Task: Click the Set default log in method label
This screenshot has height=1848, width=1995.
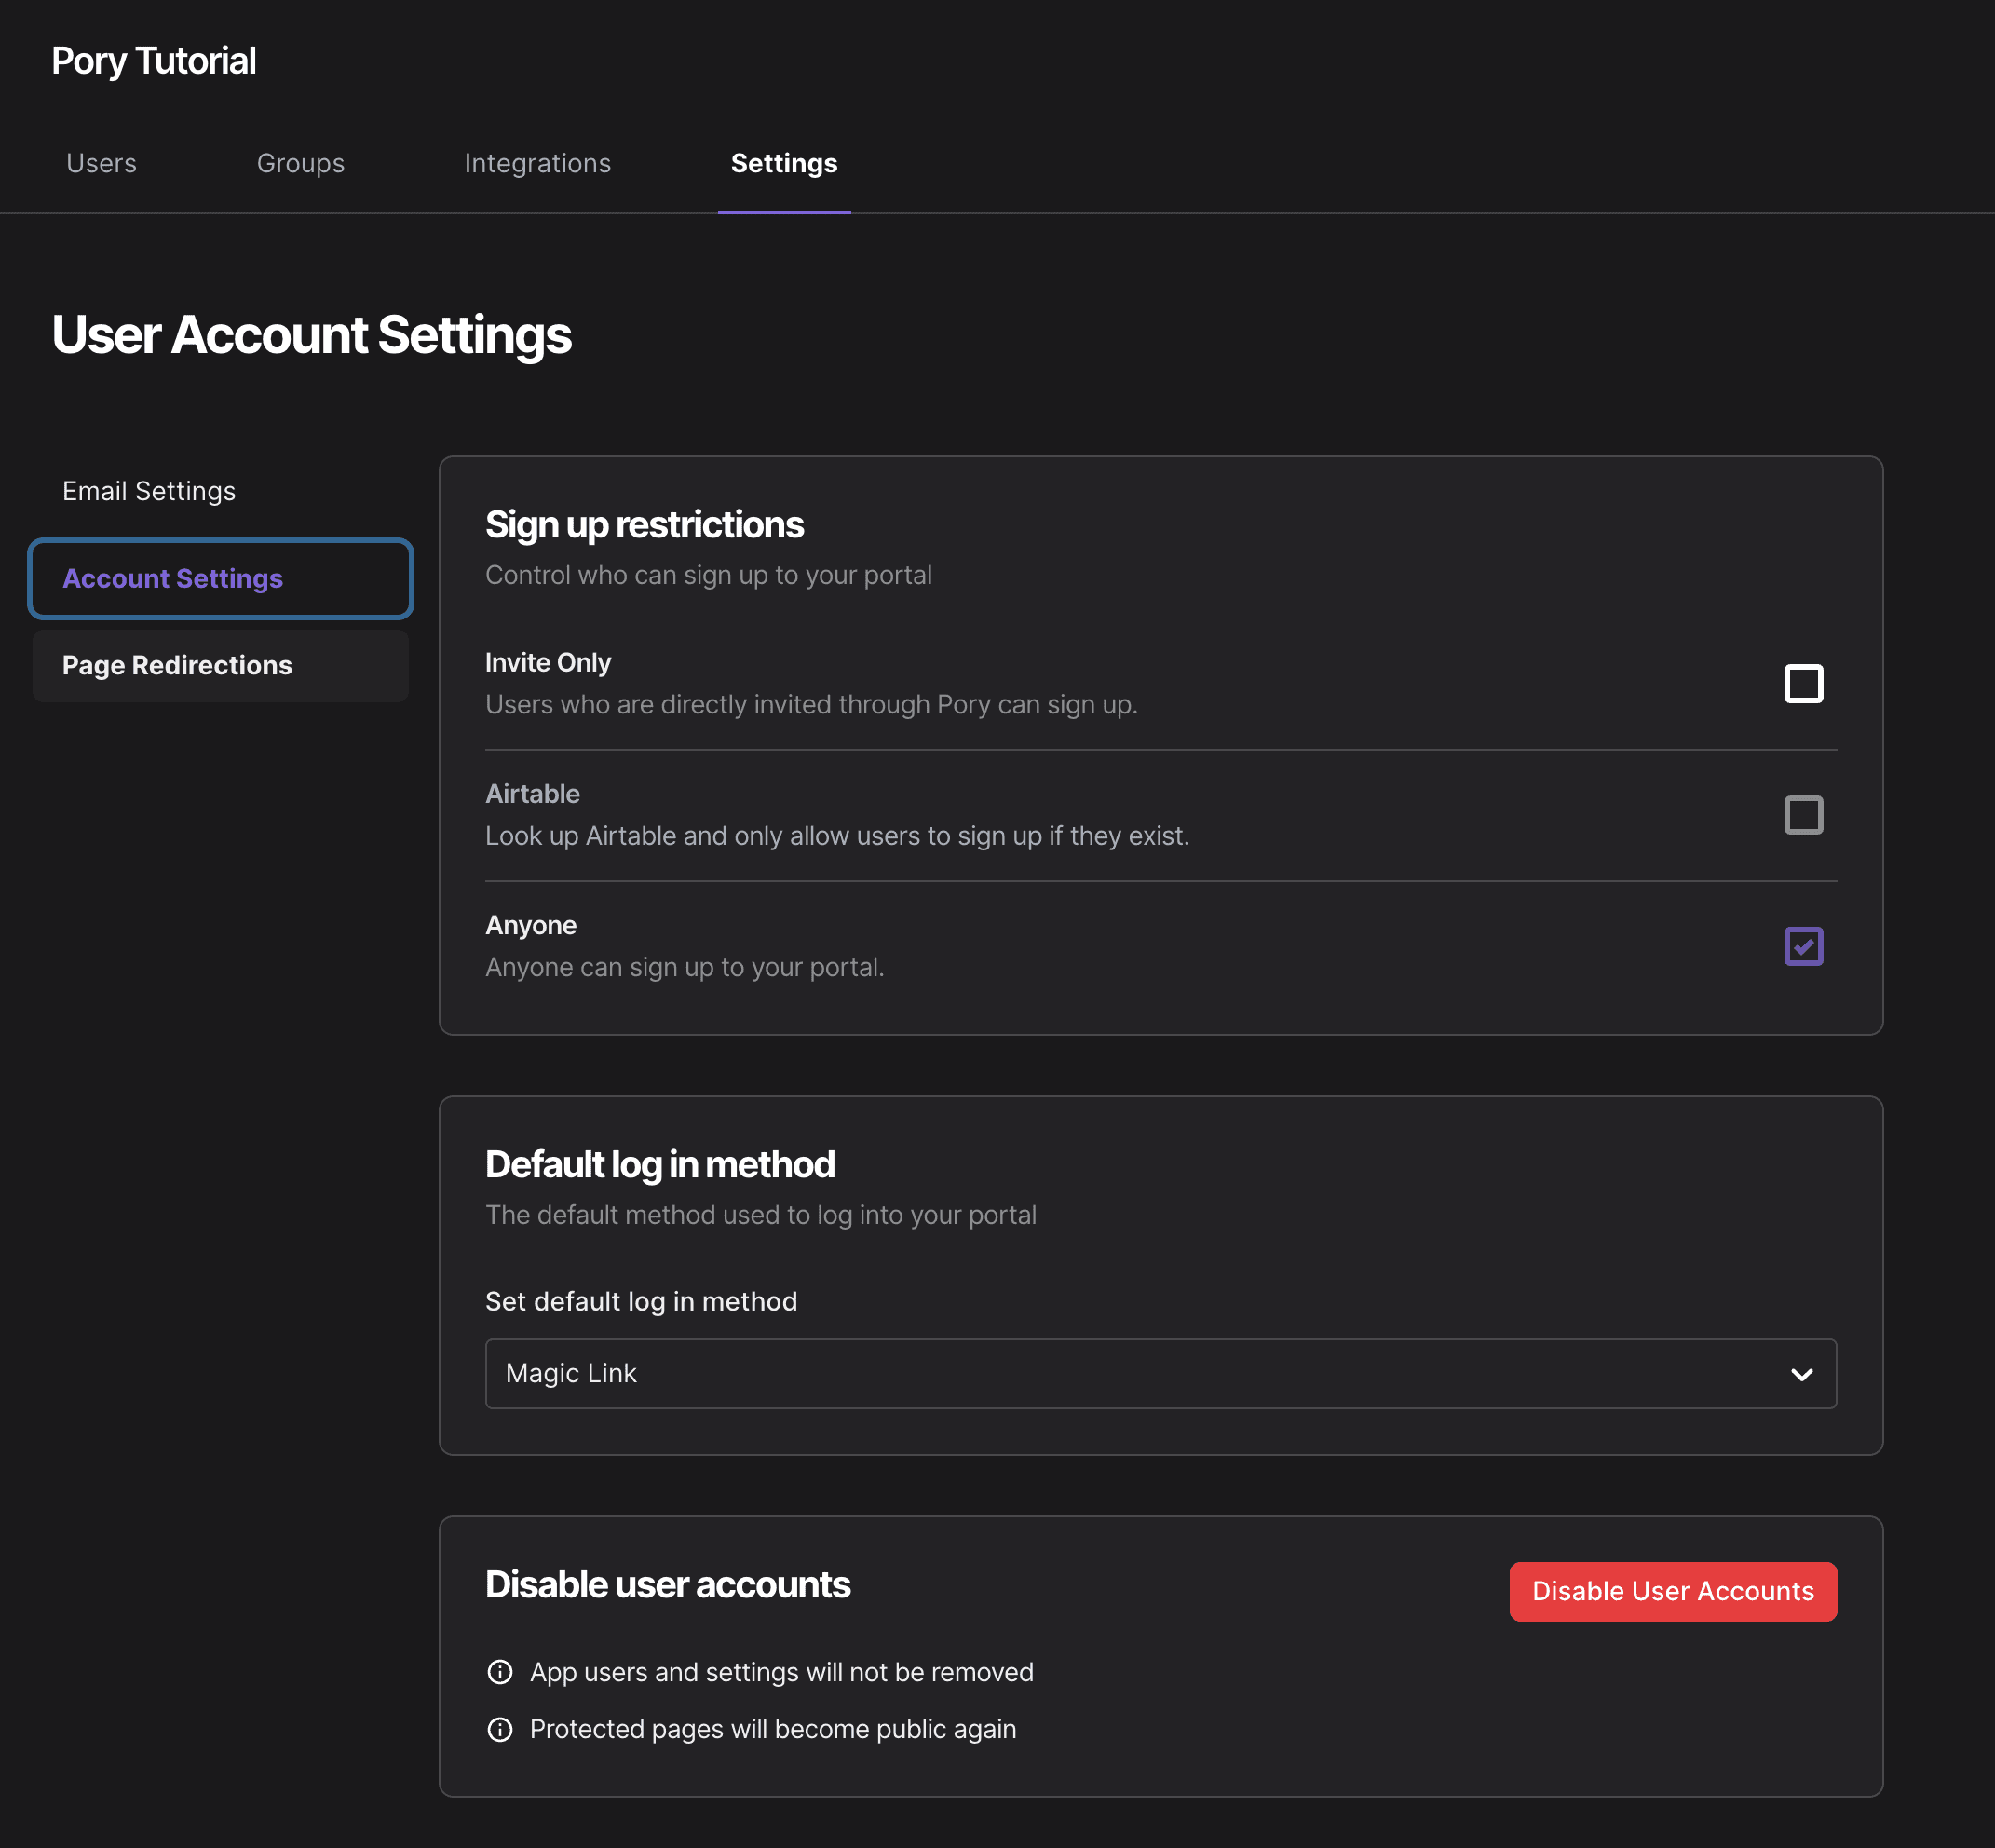Action: (641, 1301)
